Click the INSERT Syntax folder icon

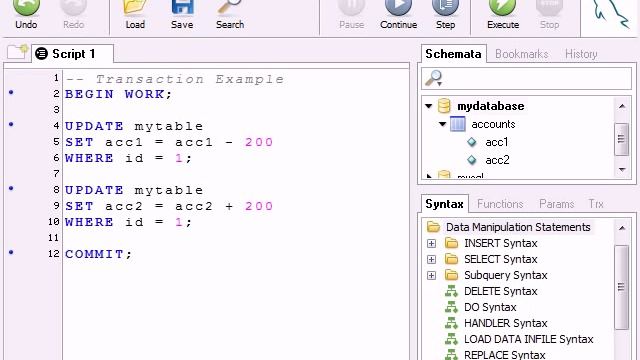click(451, 243)
